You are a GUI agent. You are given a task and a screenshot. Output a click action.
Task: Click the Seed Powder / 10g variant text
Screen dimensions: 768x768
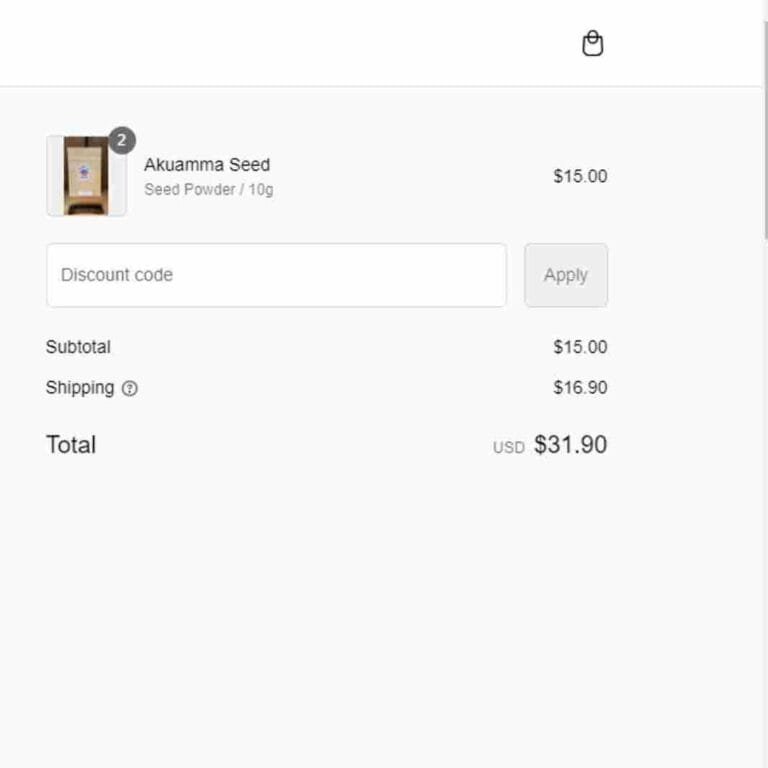(209, 190)
